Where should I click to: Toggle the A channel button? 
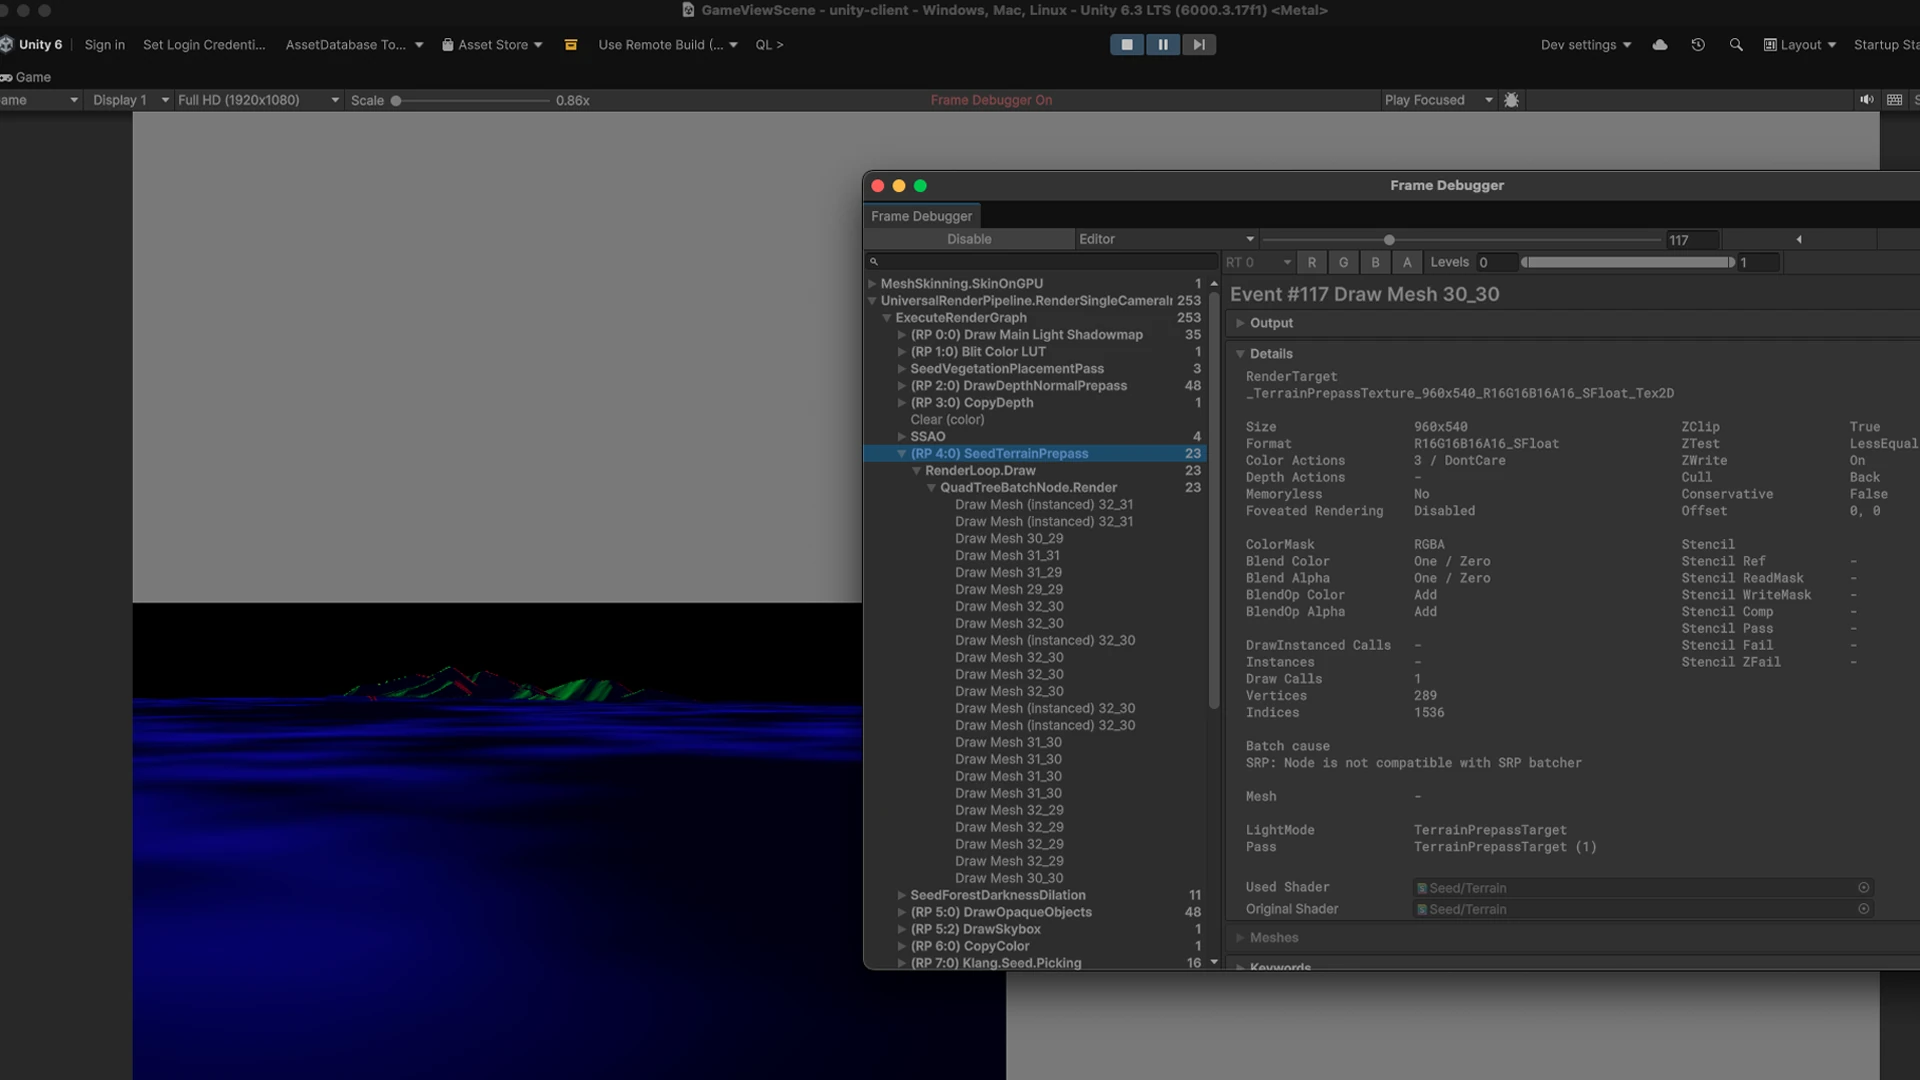[x=1407, y=262]
